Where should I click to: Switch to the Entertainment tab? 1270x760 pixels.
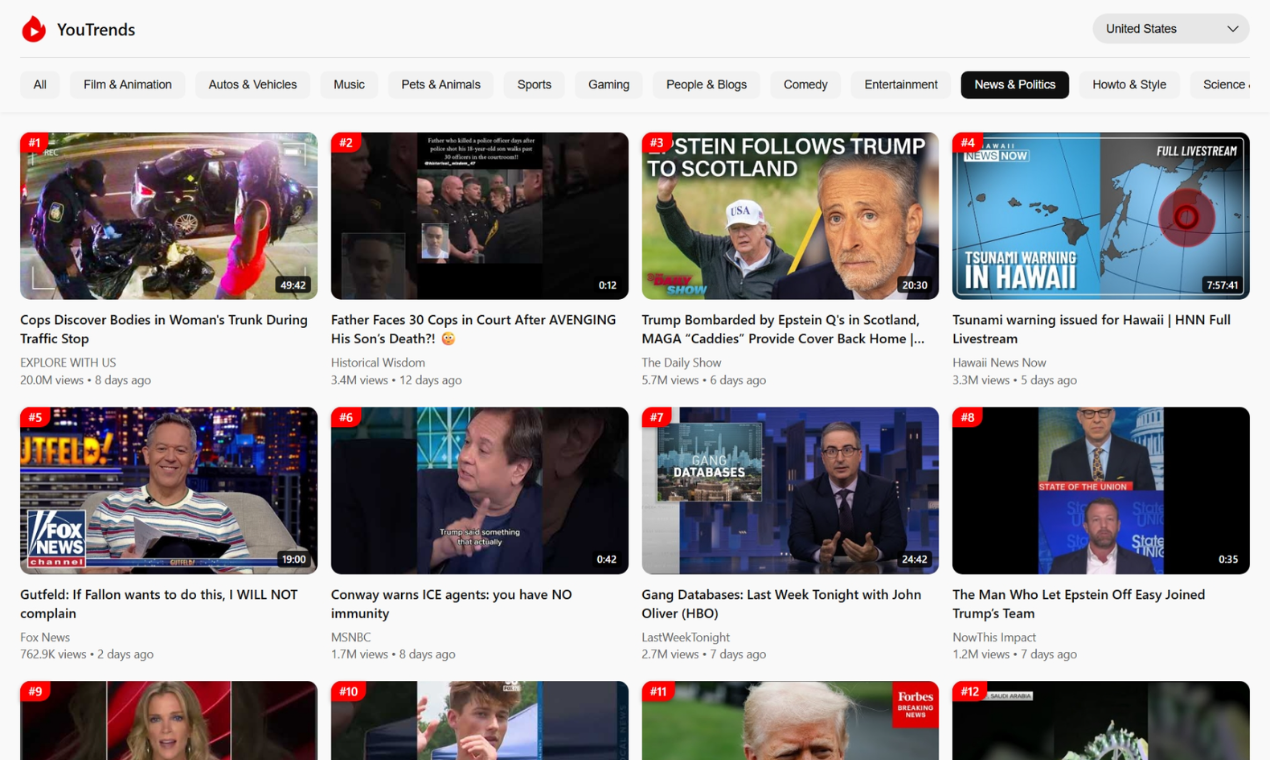[901, 85]
